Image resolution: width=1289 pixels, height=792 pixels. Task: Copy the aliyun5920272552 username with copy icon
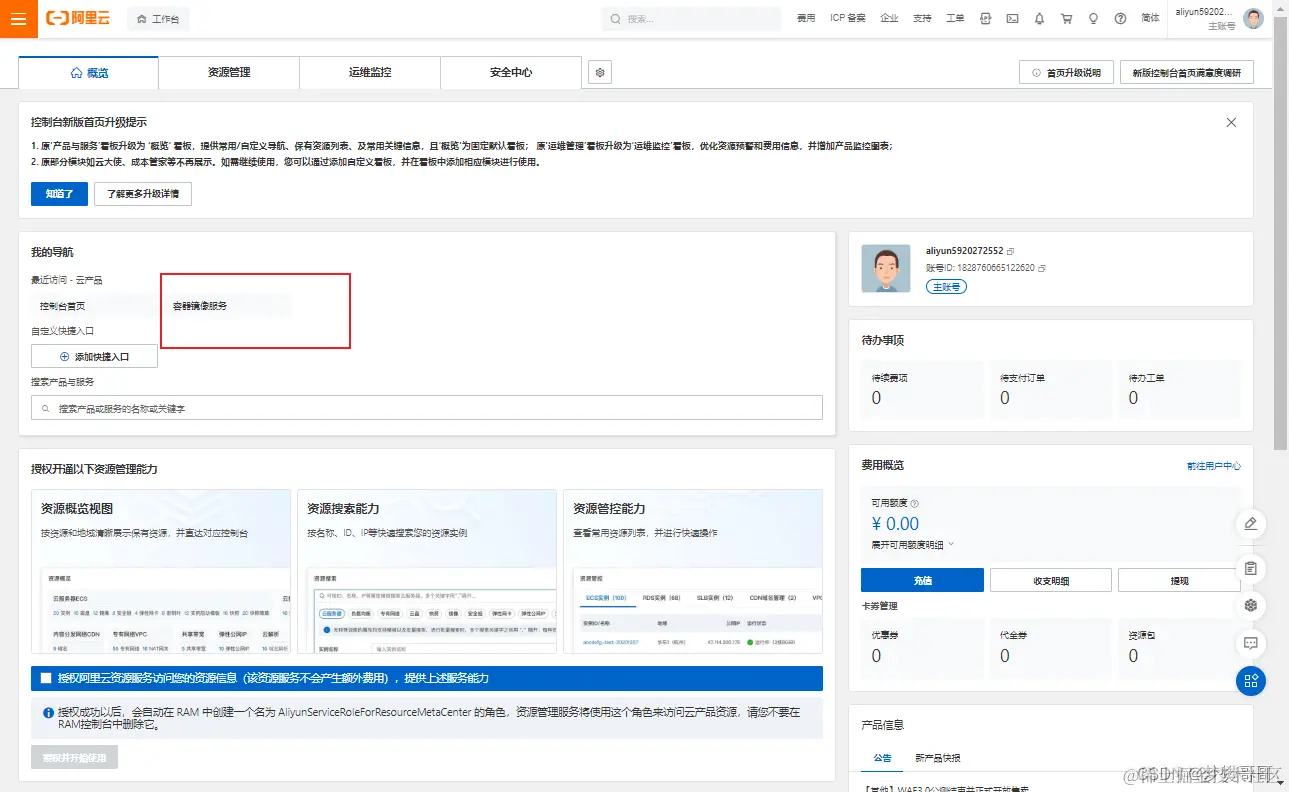point(1010,251)
